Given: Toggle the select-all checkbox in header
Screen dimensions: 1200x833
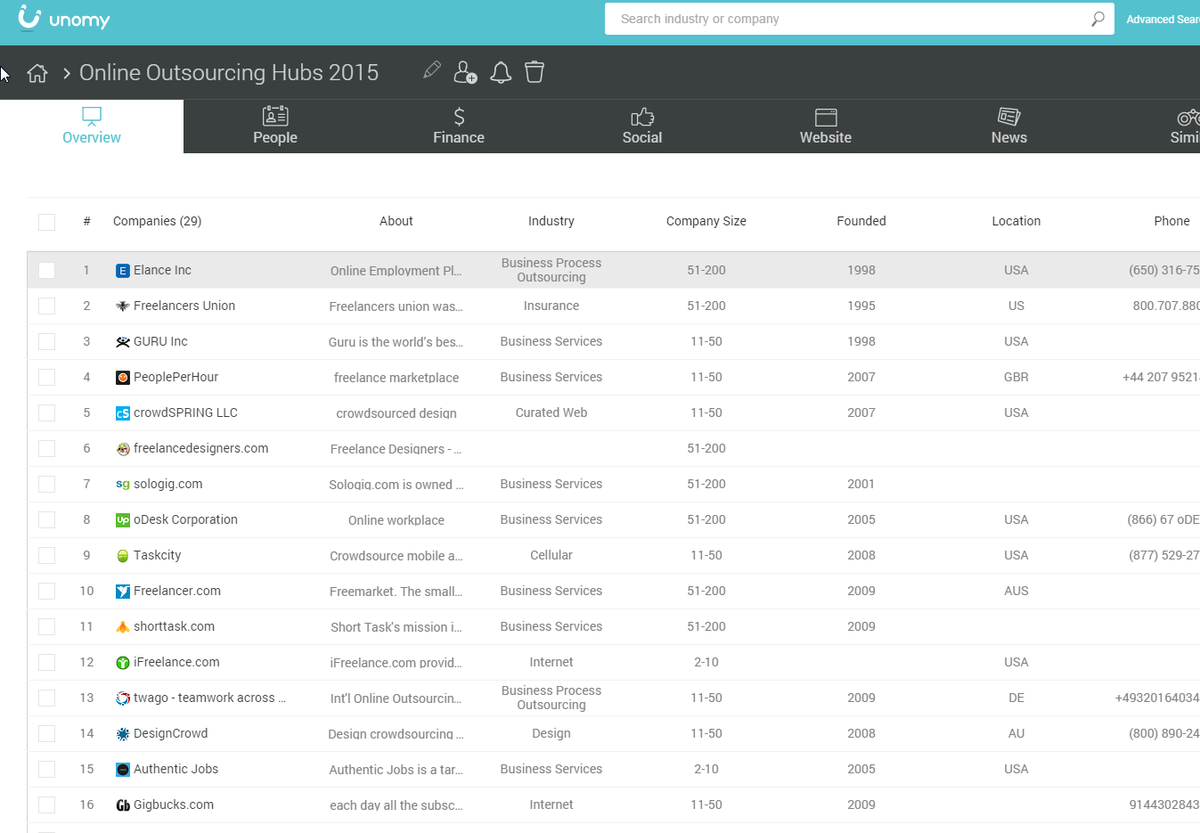Looking at the screenshot, I should pyautogui.click(x=47, y=222).
